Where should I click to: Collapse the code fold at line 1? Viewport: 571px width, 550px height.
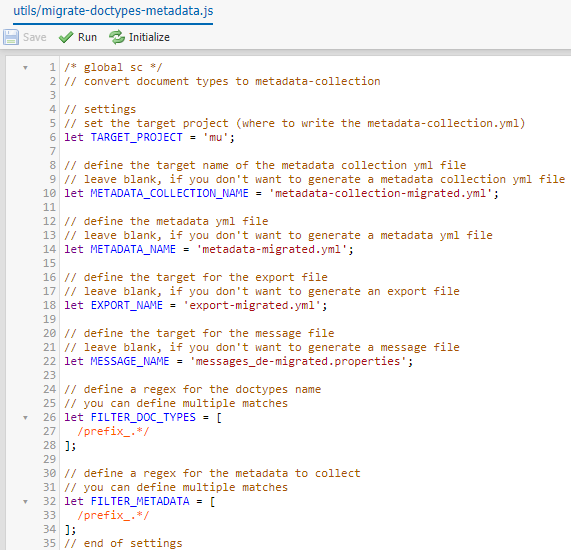[x=25, y=67]
